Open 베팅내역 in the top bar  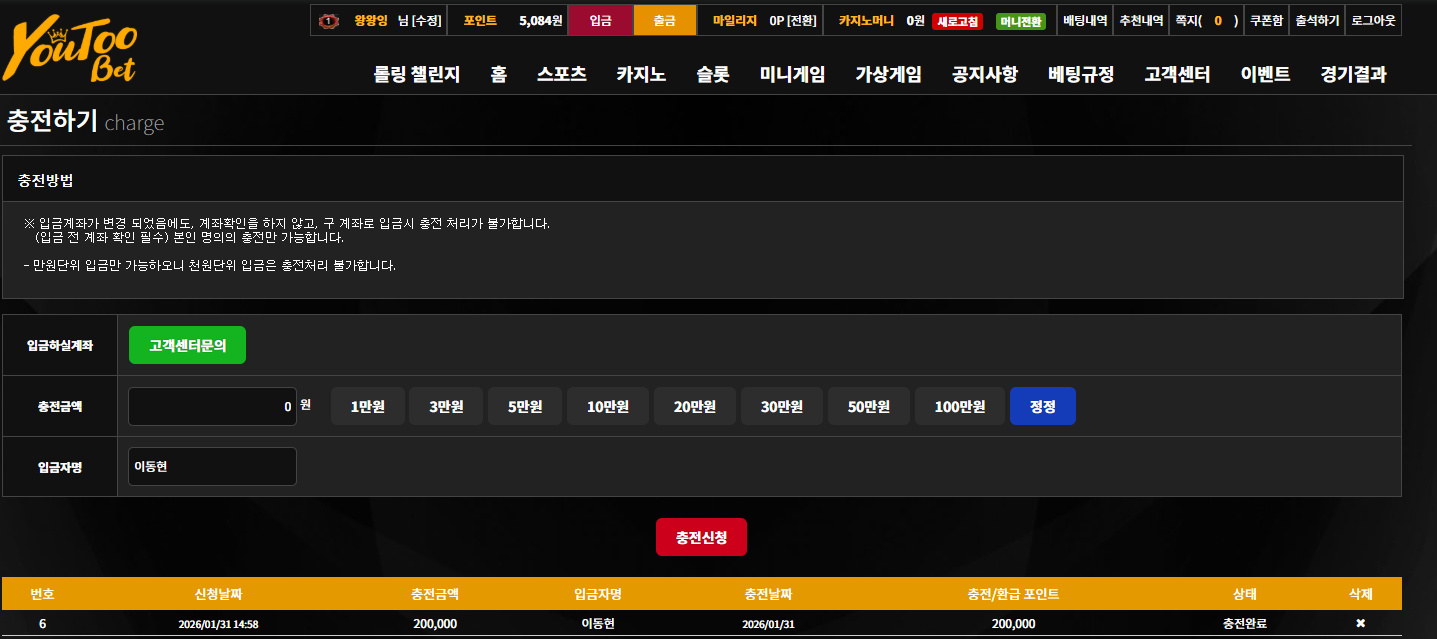(1085, 20)
